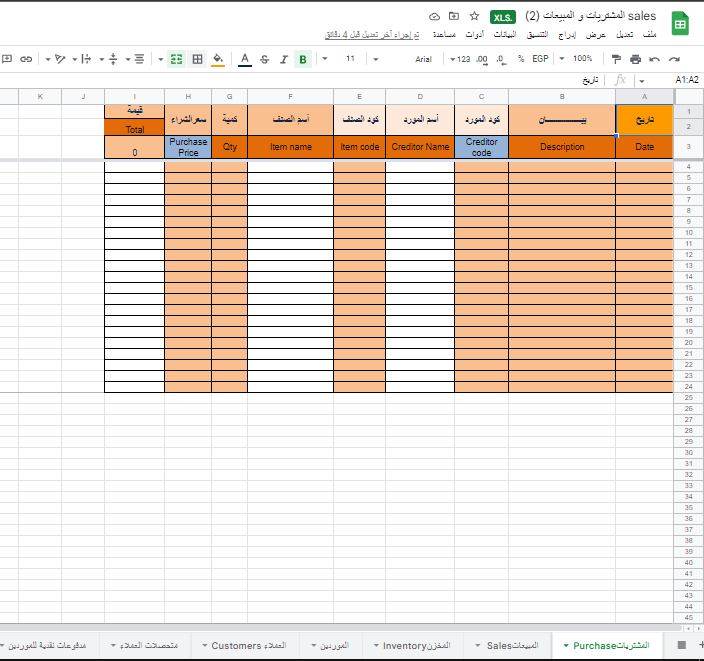Open the Arial font dropdown
The width and height of the screenshot is (704, 661).
point(424,59)
